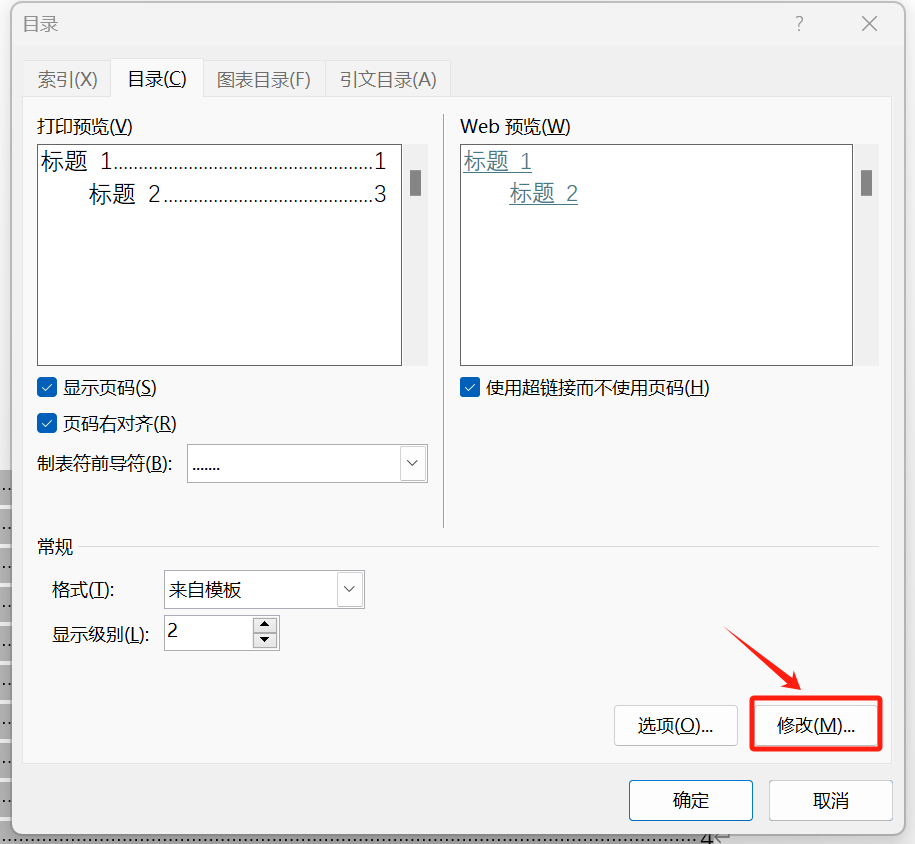Click the help question mark icon

(799, 25)
